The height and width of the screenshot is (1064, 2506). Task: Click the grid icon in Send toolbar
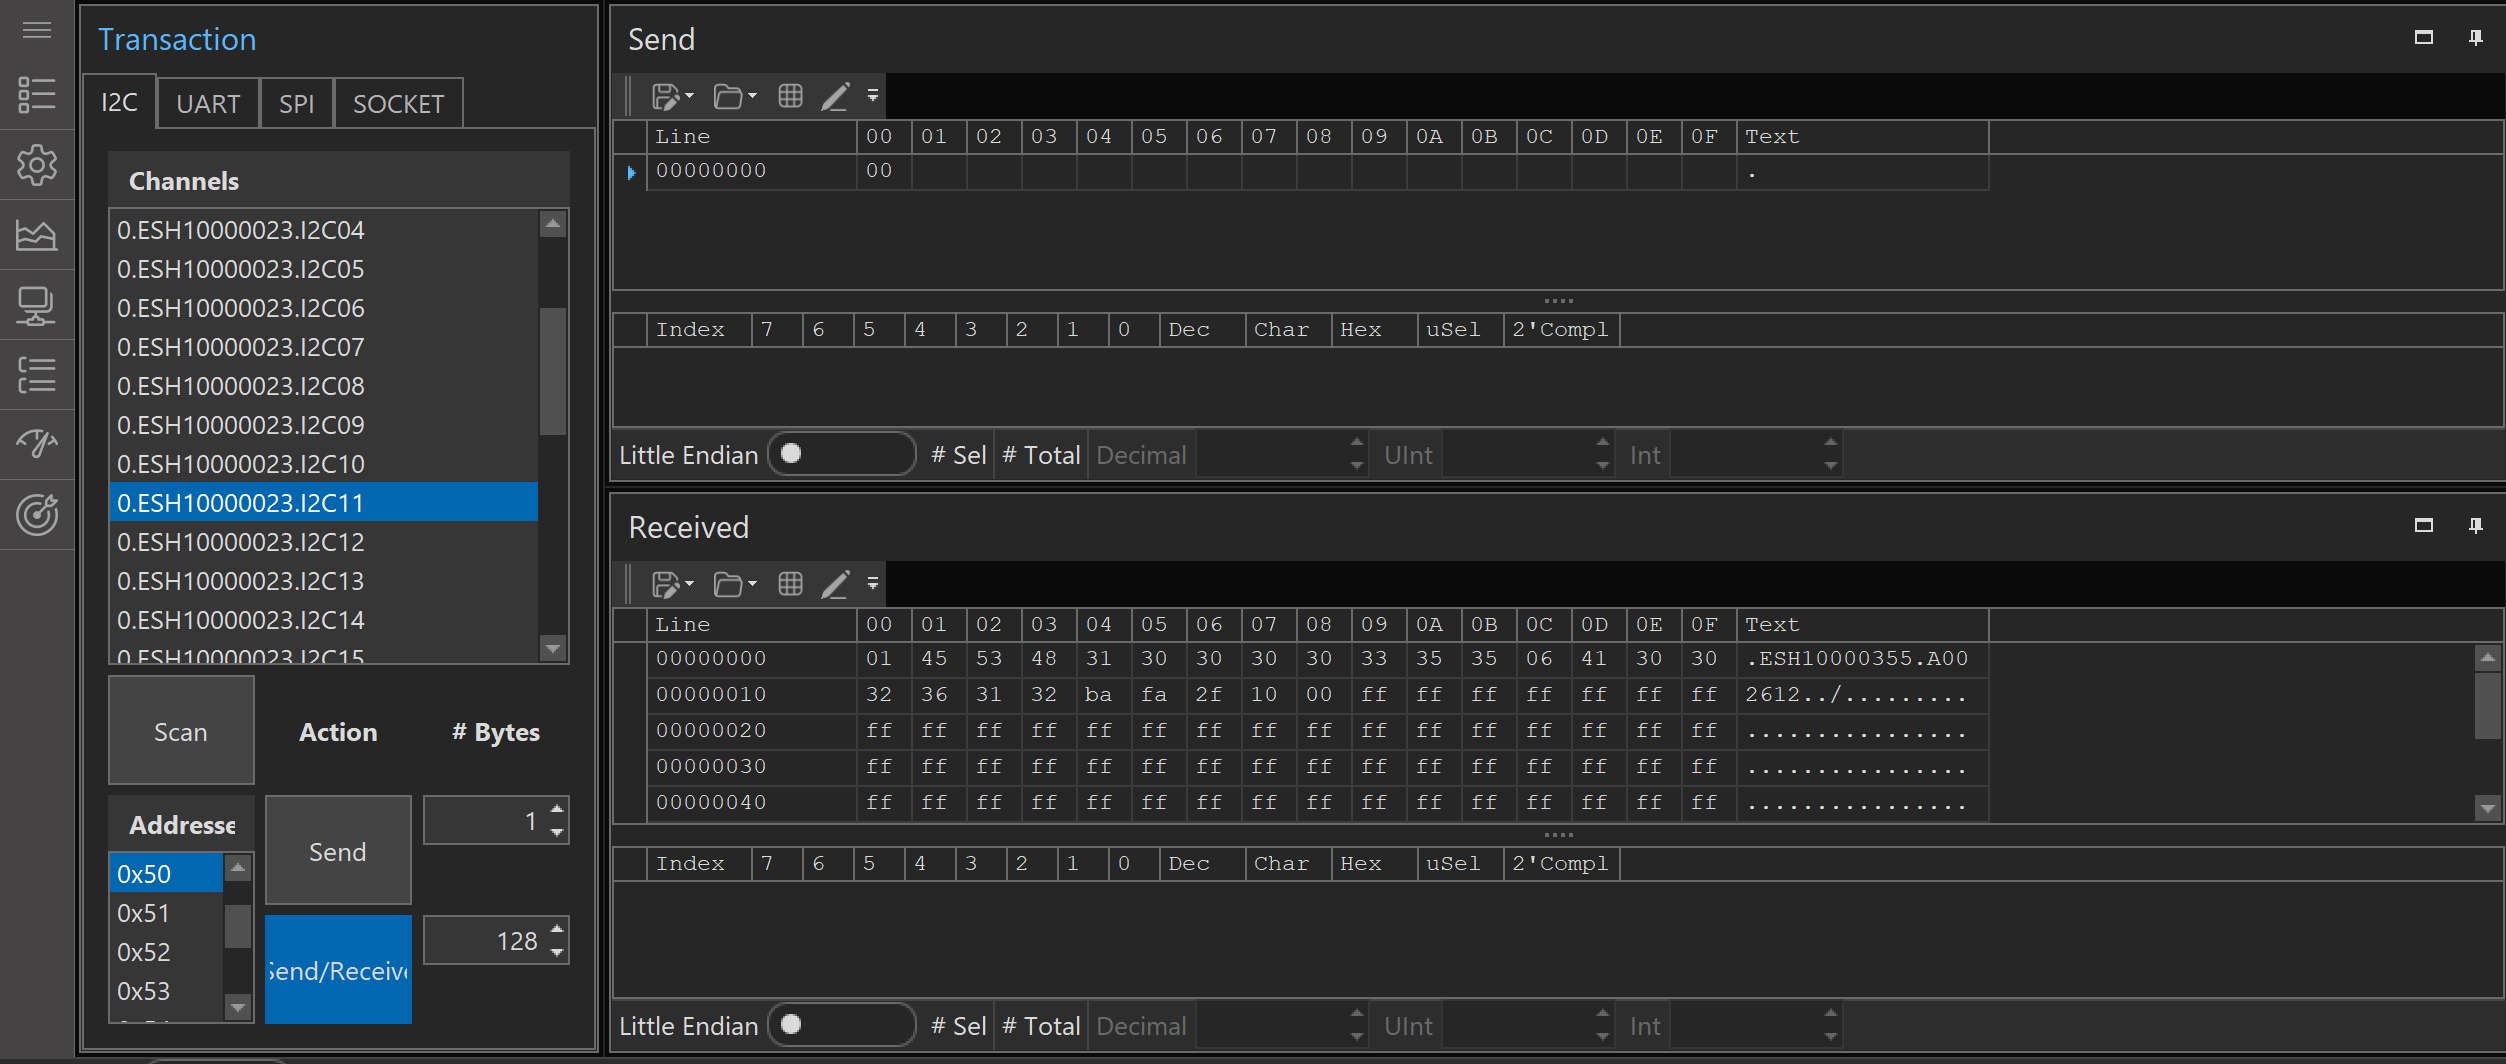(790, 96)
